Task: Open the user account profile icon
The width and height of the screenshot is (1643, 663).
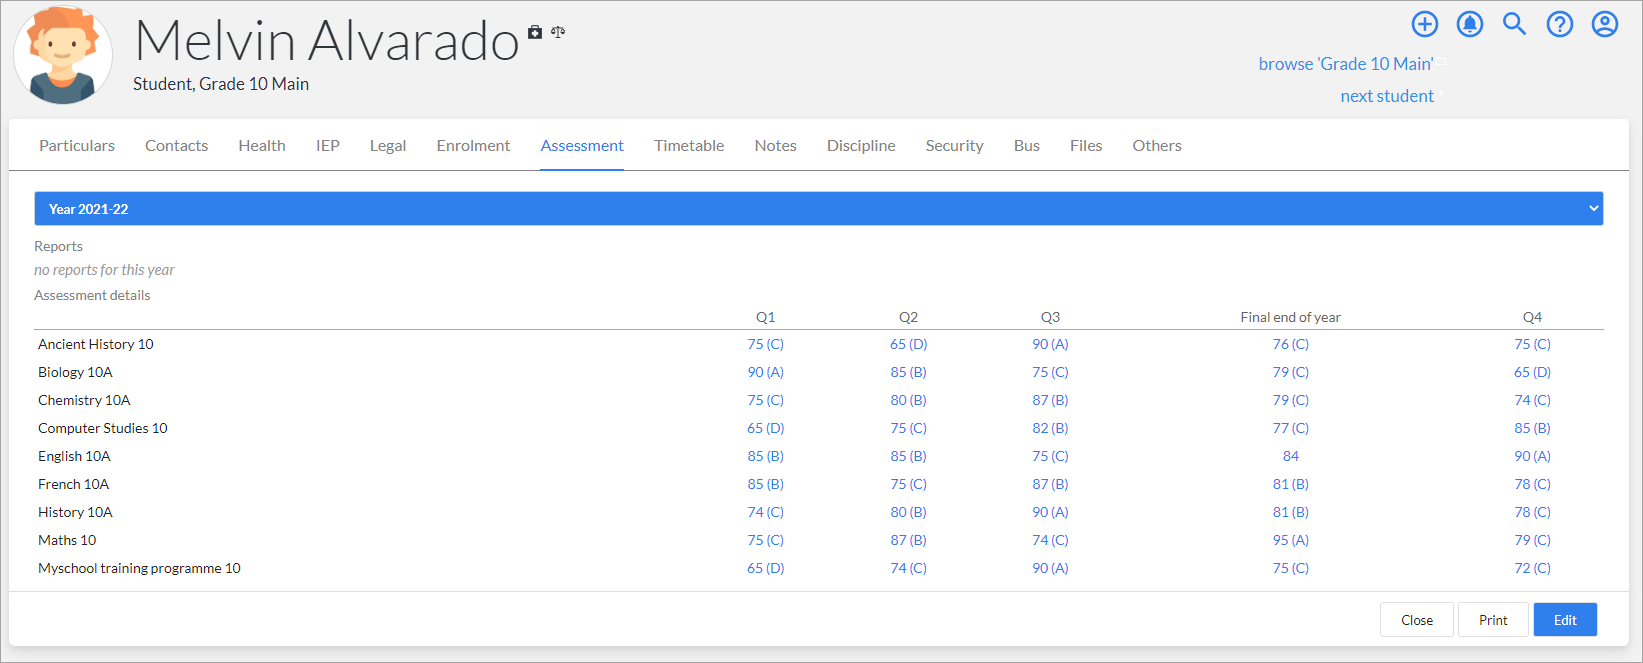Action: pos(1605,24)
